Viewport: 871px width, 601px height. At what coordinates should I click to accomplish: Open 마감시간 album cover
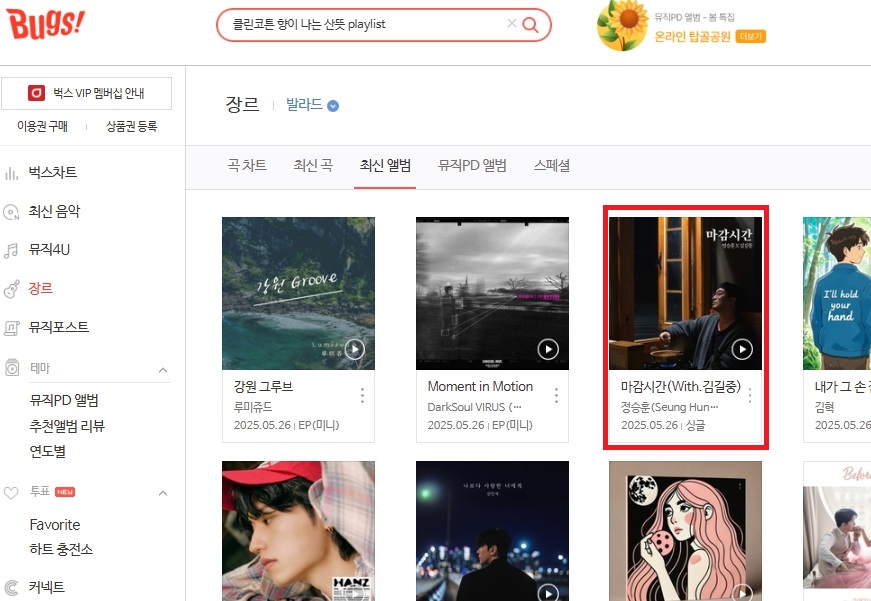tap(685, 293)
